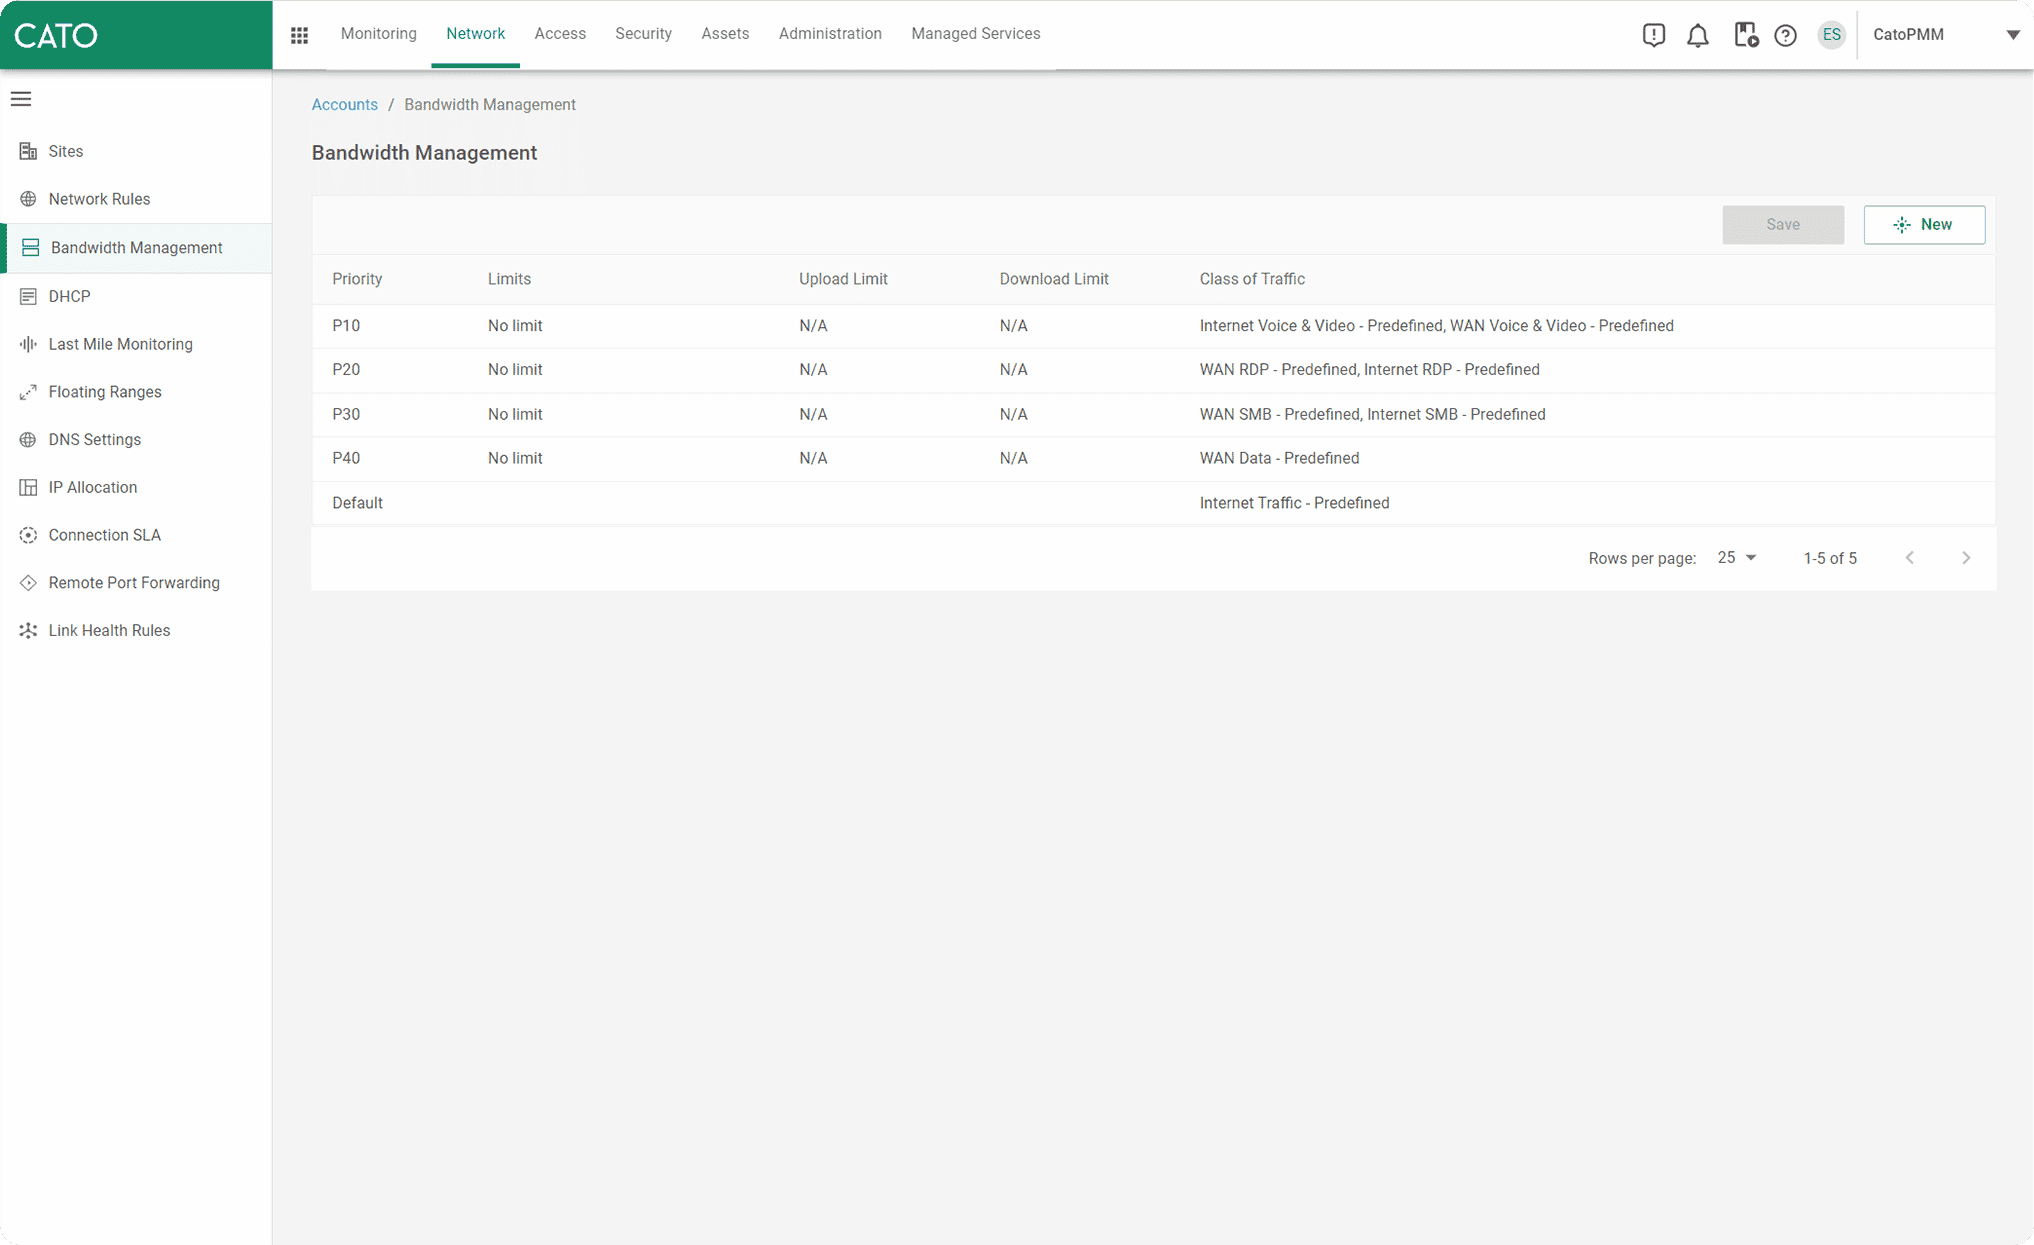The height and width of the screenshot is (1245, 2034).
Task: Open the Administration menu
Action: click(x=830, y=33)
